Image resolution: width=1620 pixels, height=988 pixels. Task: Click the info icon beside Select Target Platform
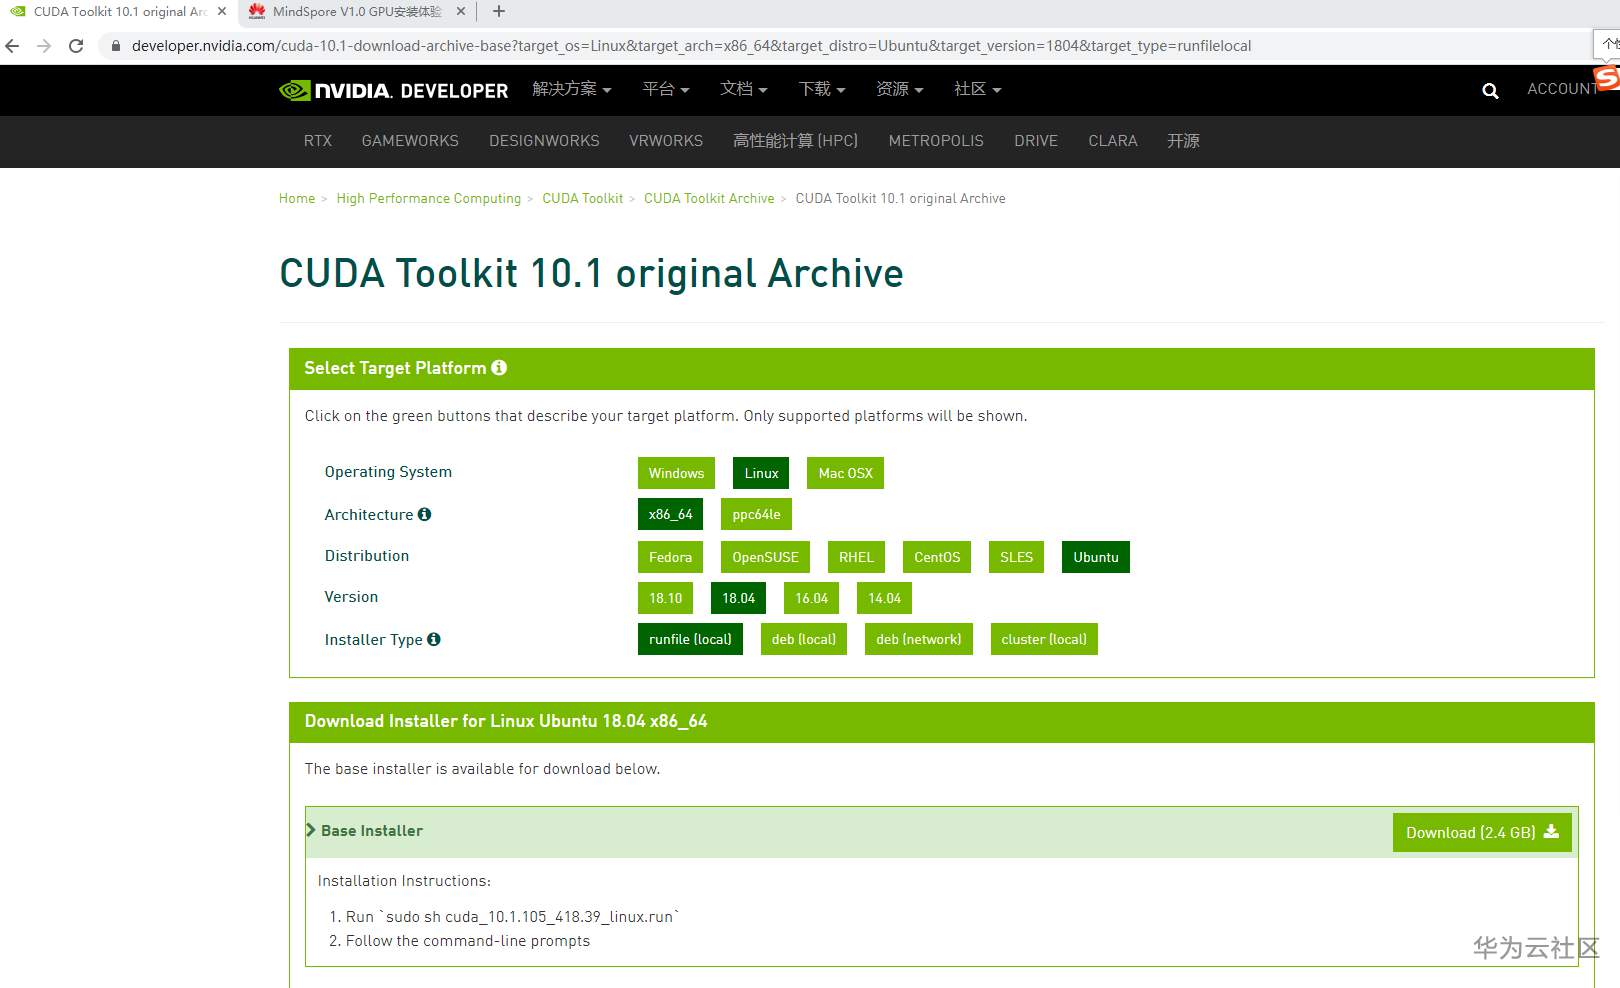499,368
